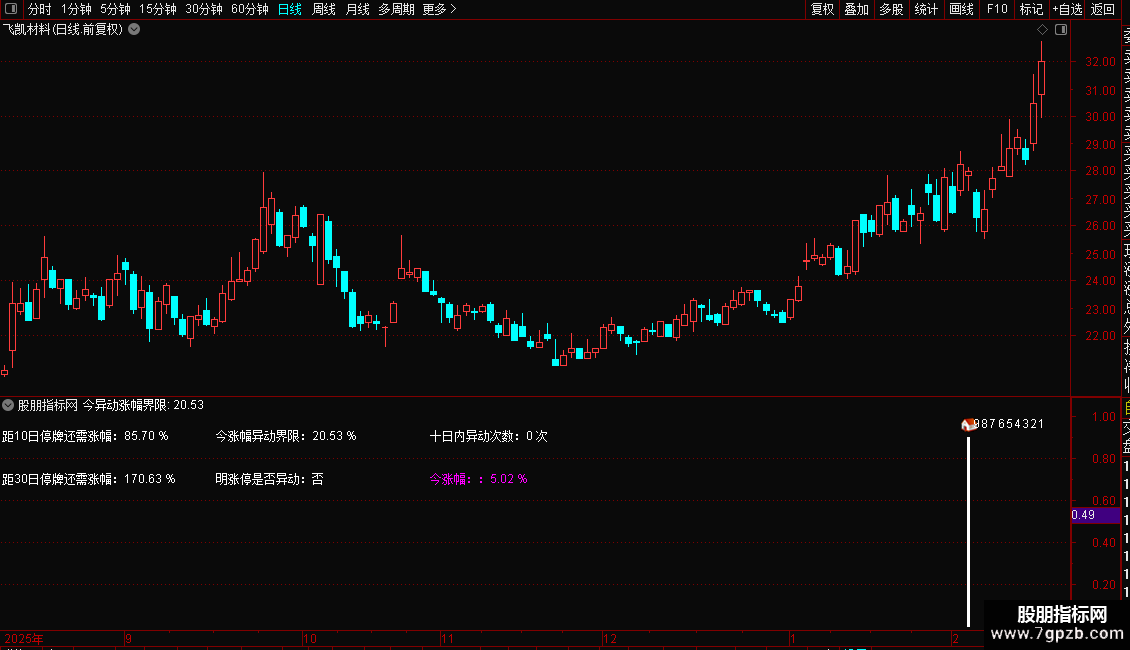Click the 距30日停牌还需涨幅 170.63% text
The width and height of the screenshot is (1130, 650).
[x=89, y=479]
